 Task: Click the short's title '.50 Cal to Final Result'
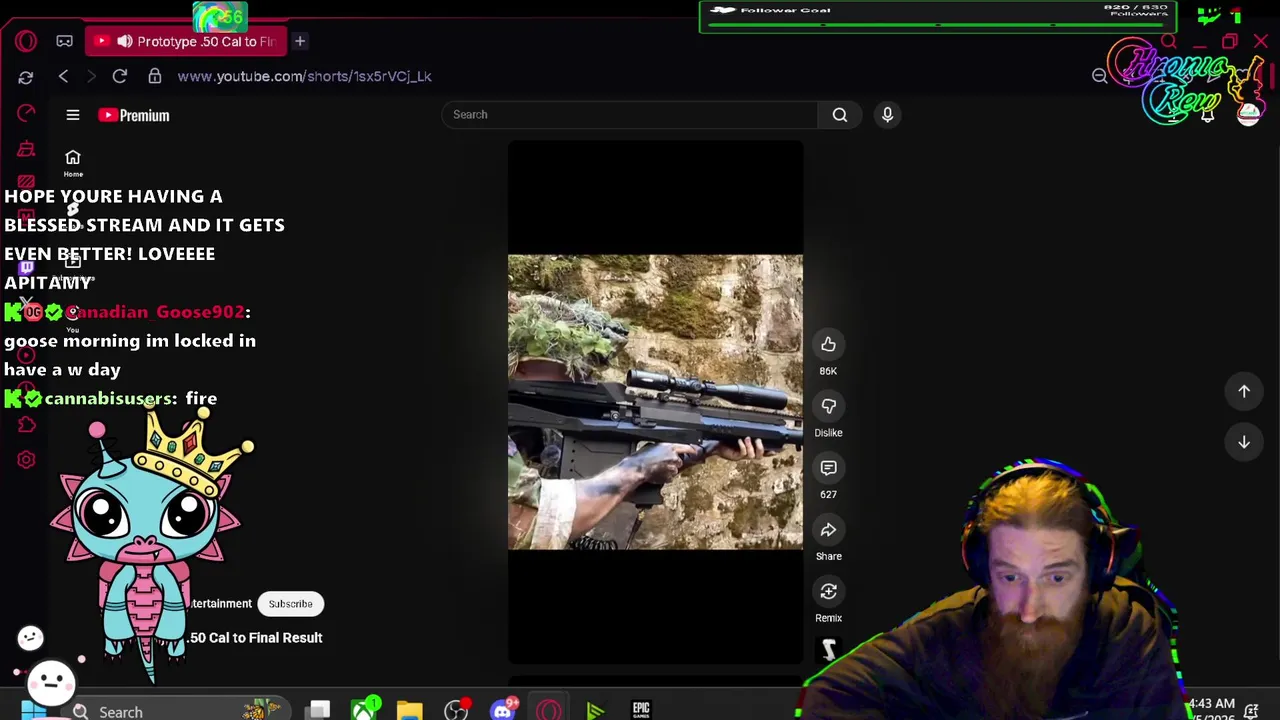[x=255, y=638]
